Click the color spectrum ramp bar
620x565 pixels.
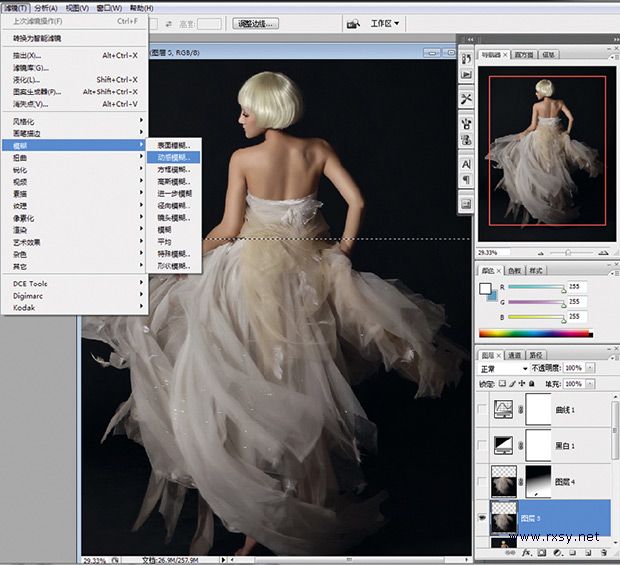tap(536, 333)
